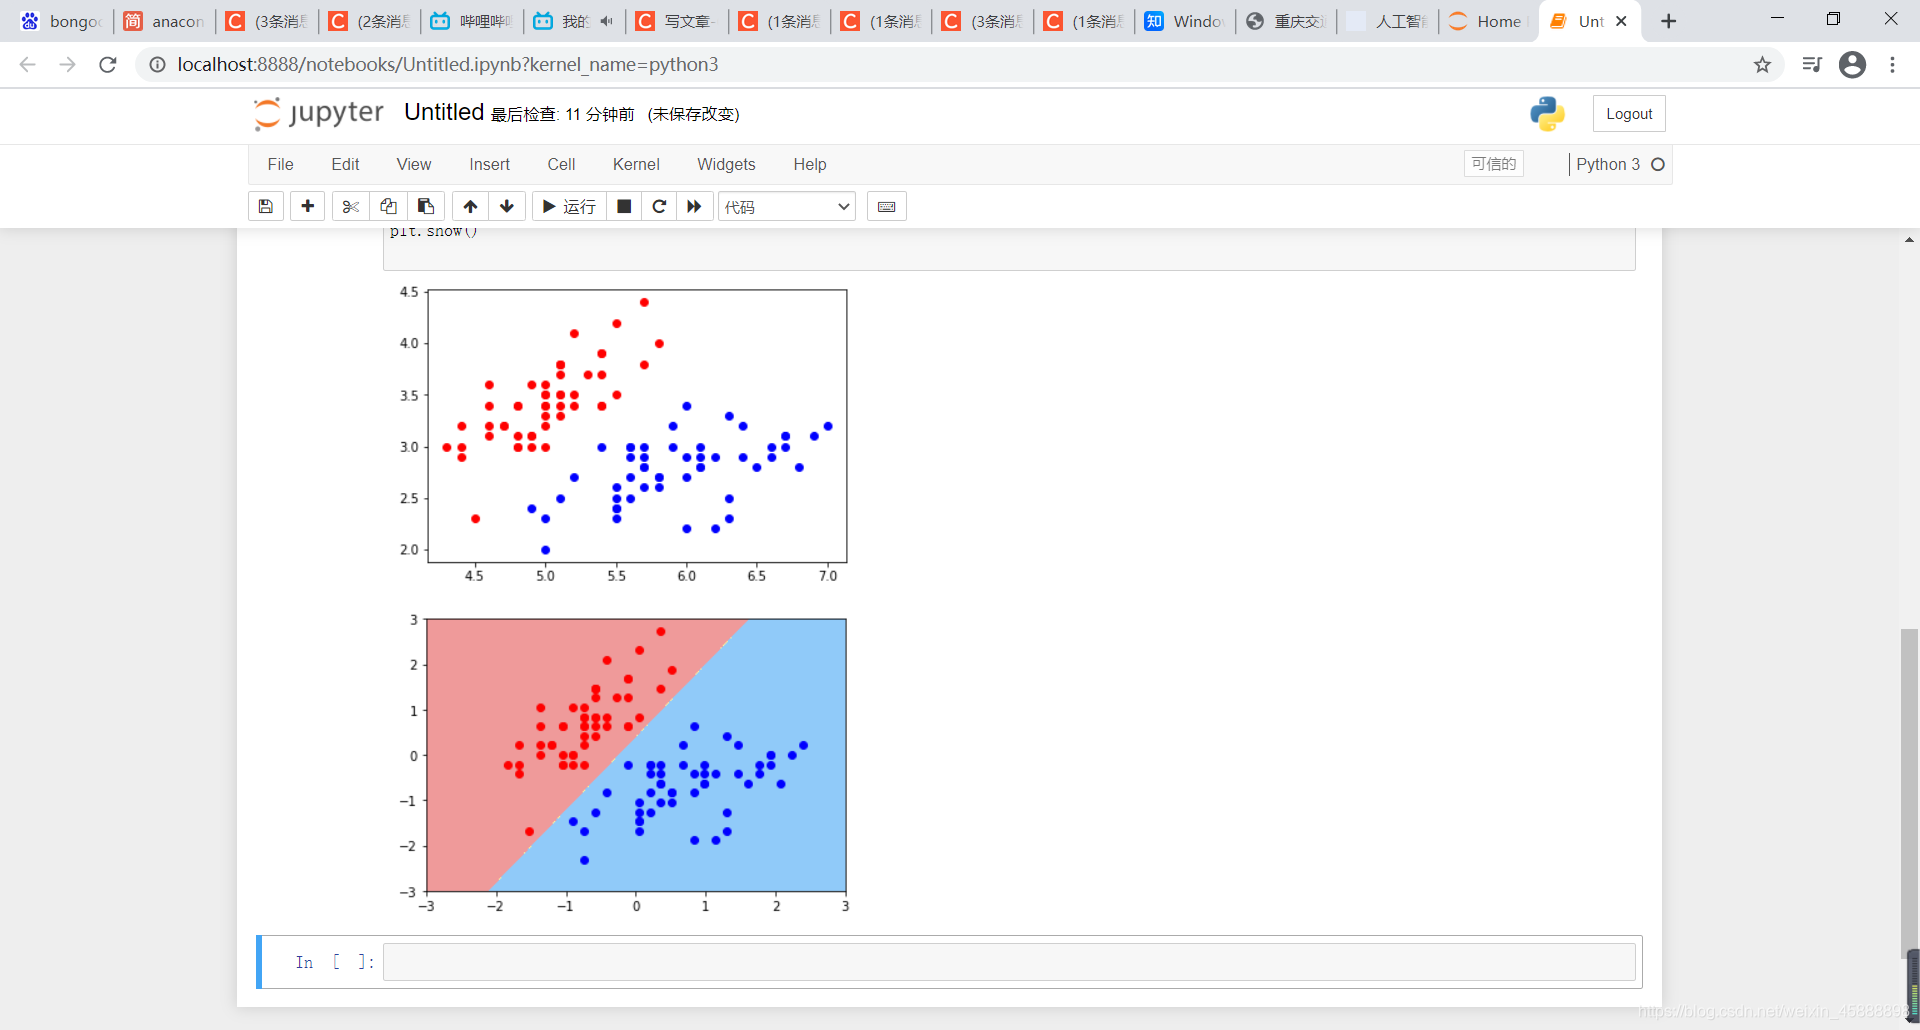Switch to the anaconda browser tab
Viewport: 1920px width, 1030px height.
pos(165,21)
